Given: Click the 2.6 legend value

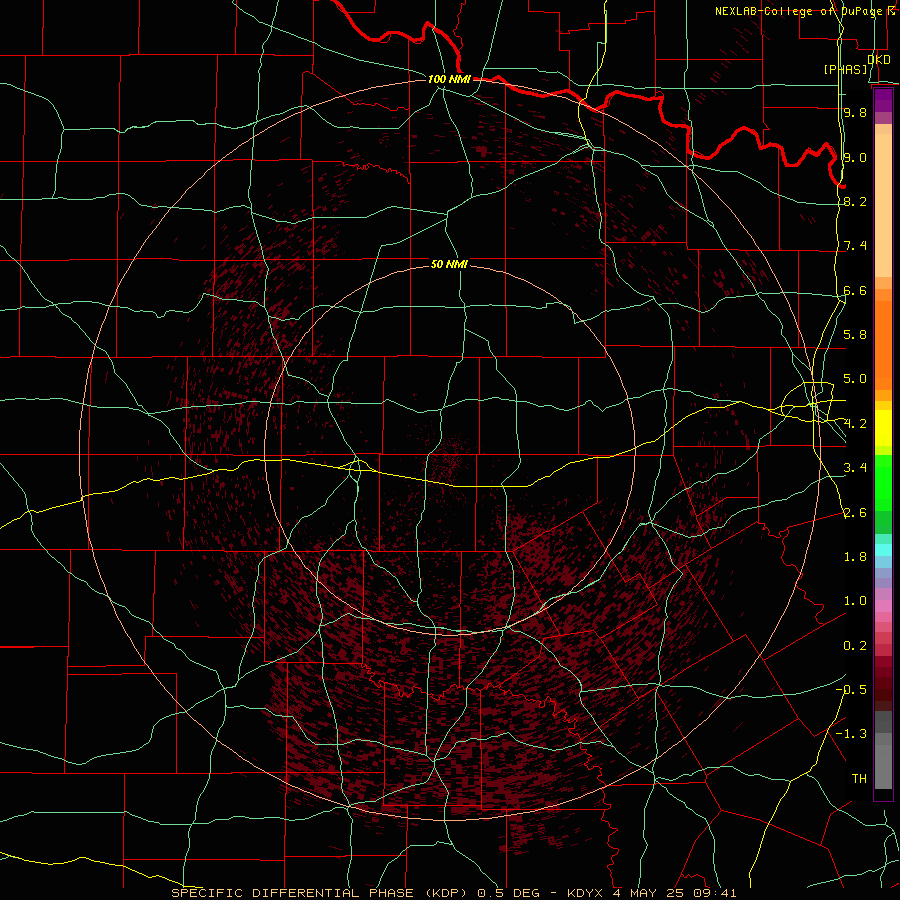Looking at the screenshot, I should [x=855, y=513].
